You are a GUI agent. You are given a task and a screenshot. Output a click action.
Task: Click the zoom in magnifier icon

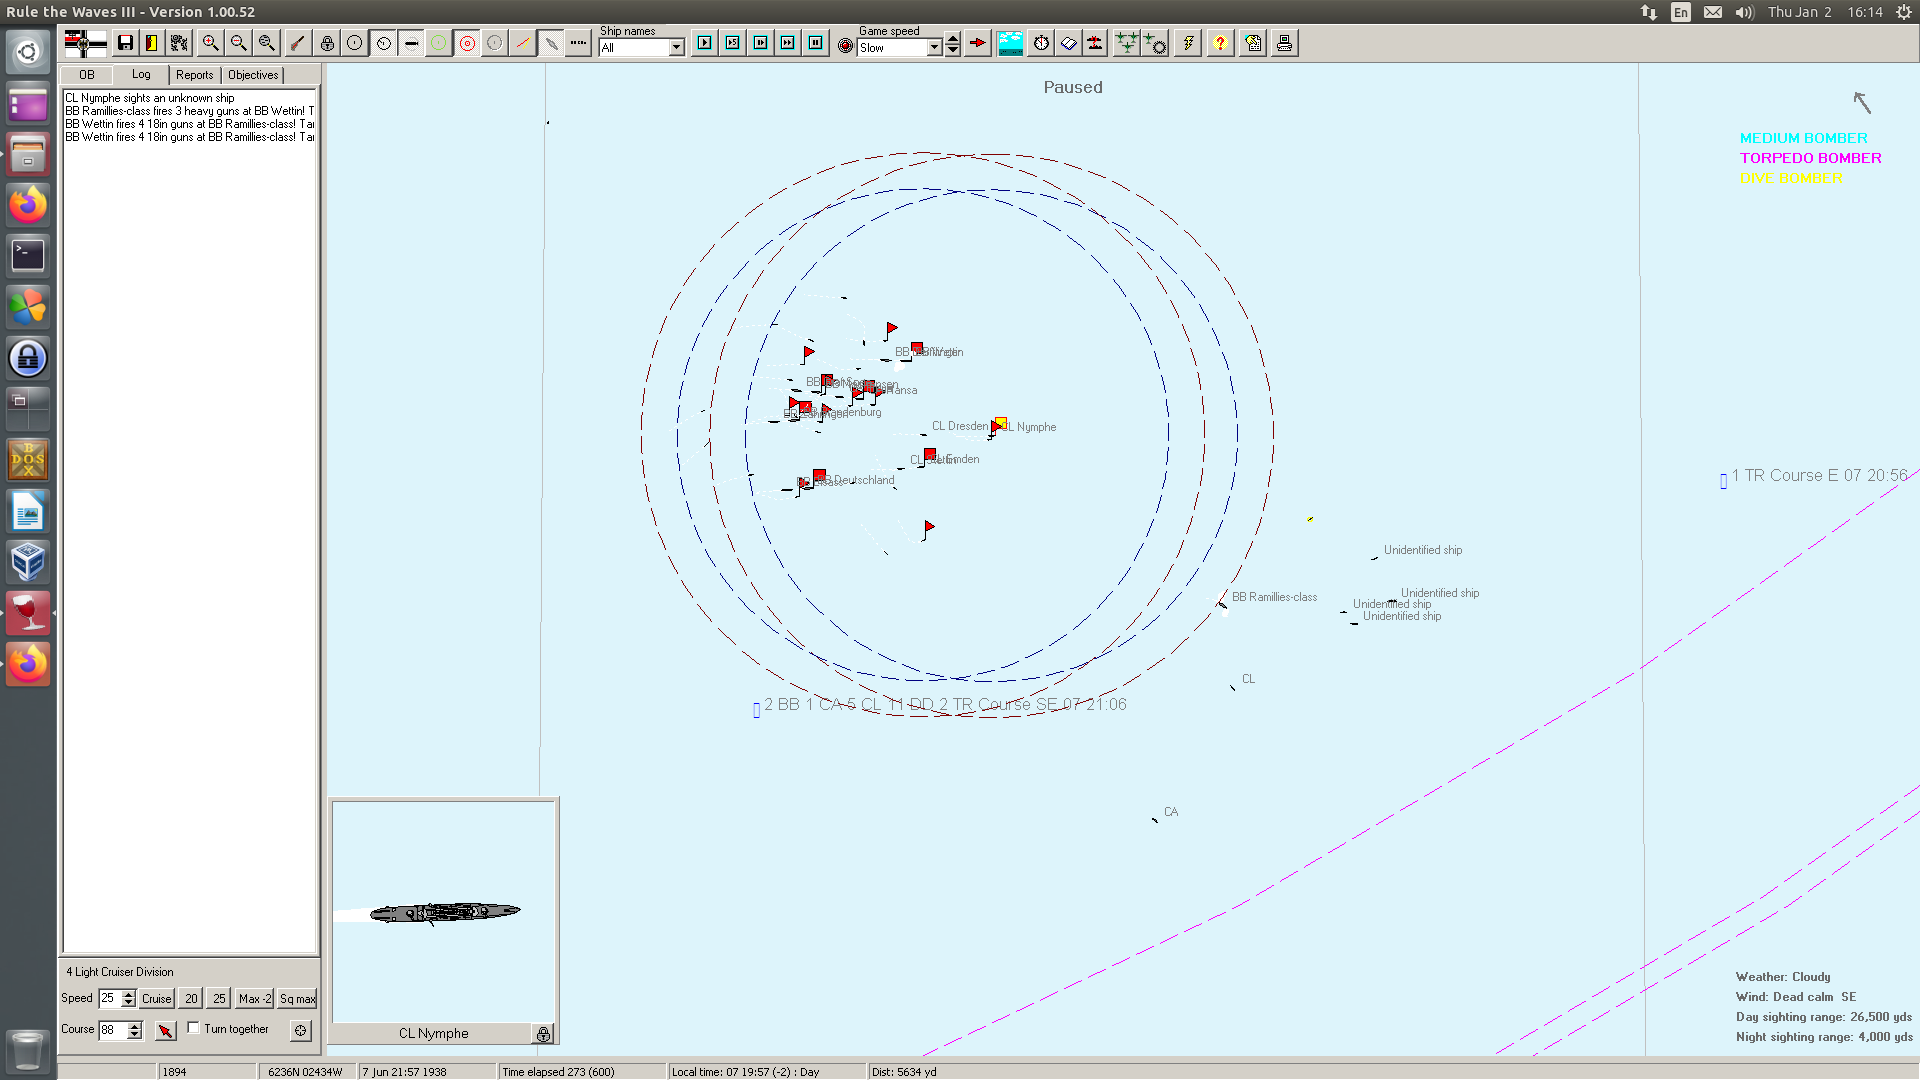coord(210,43)
